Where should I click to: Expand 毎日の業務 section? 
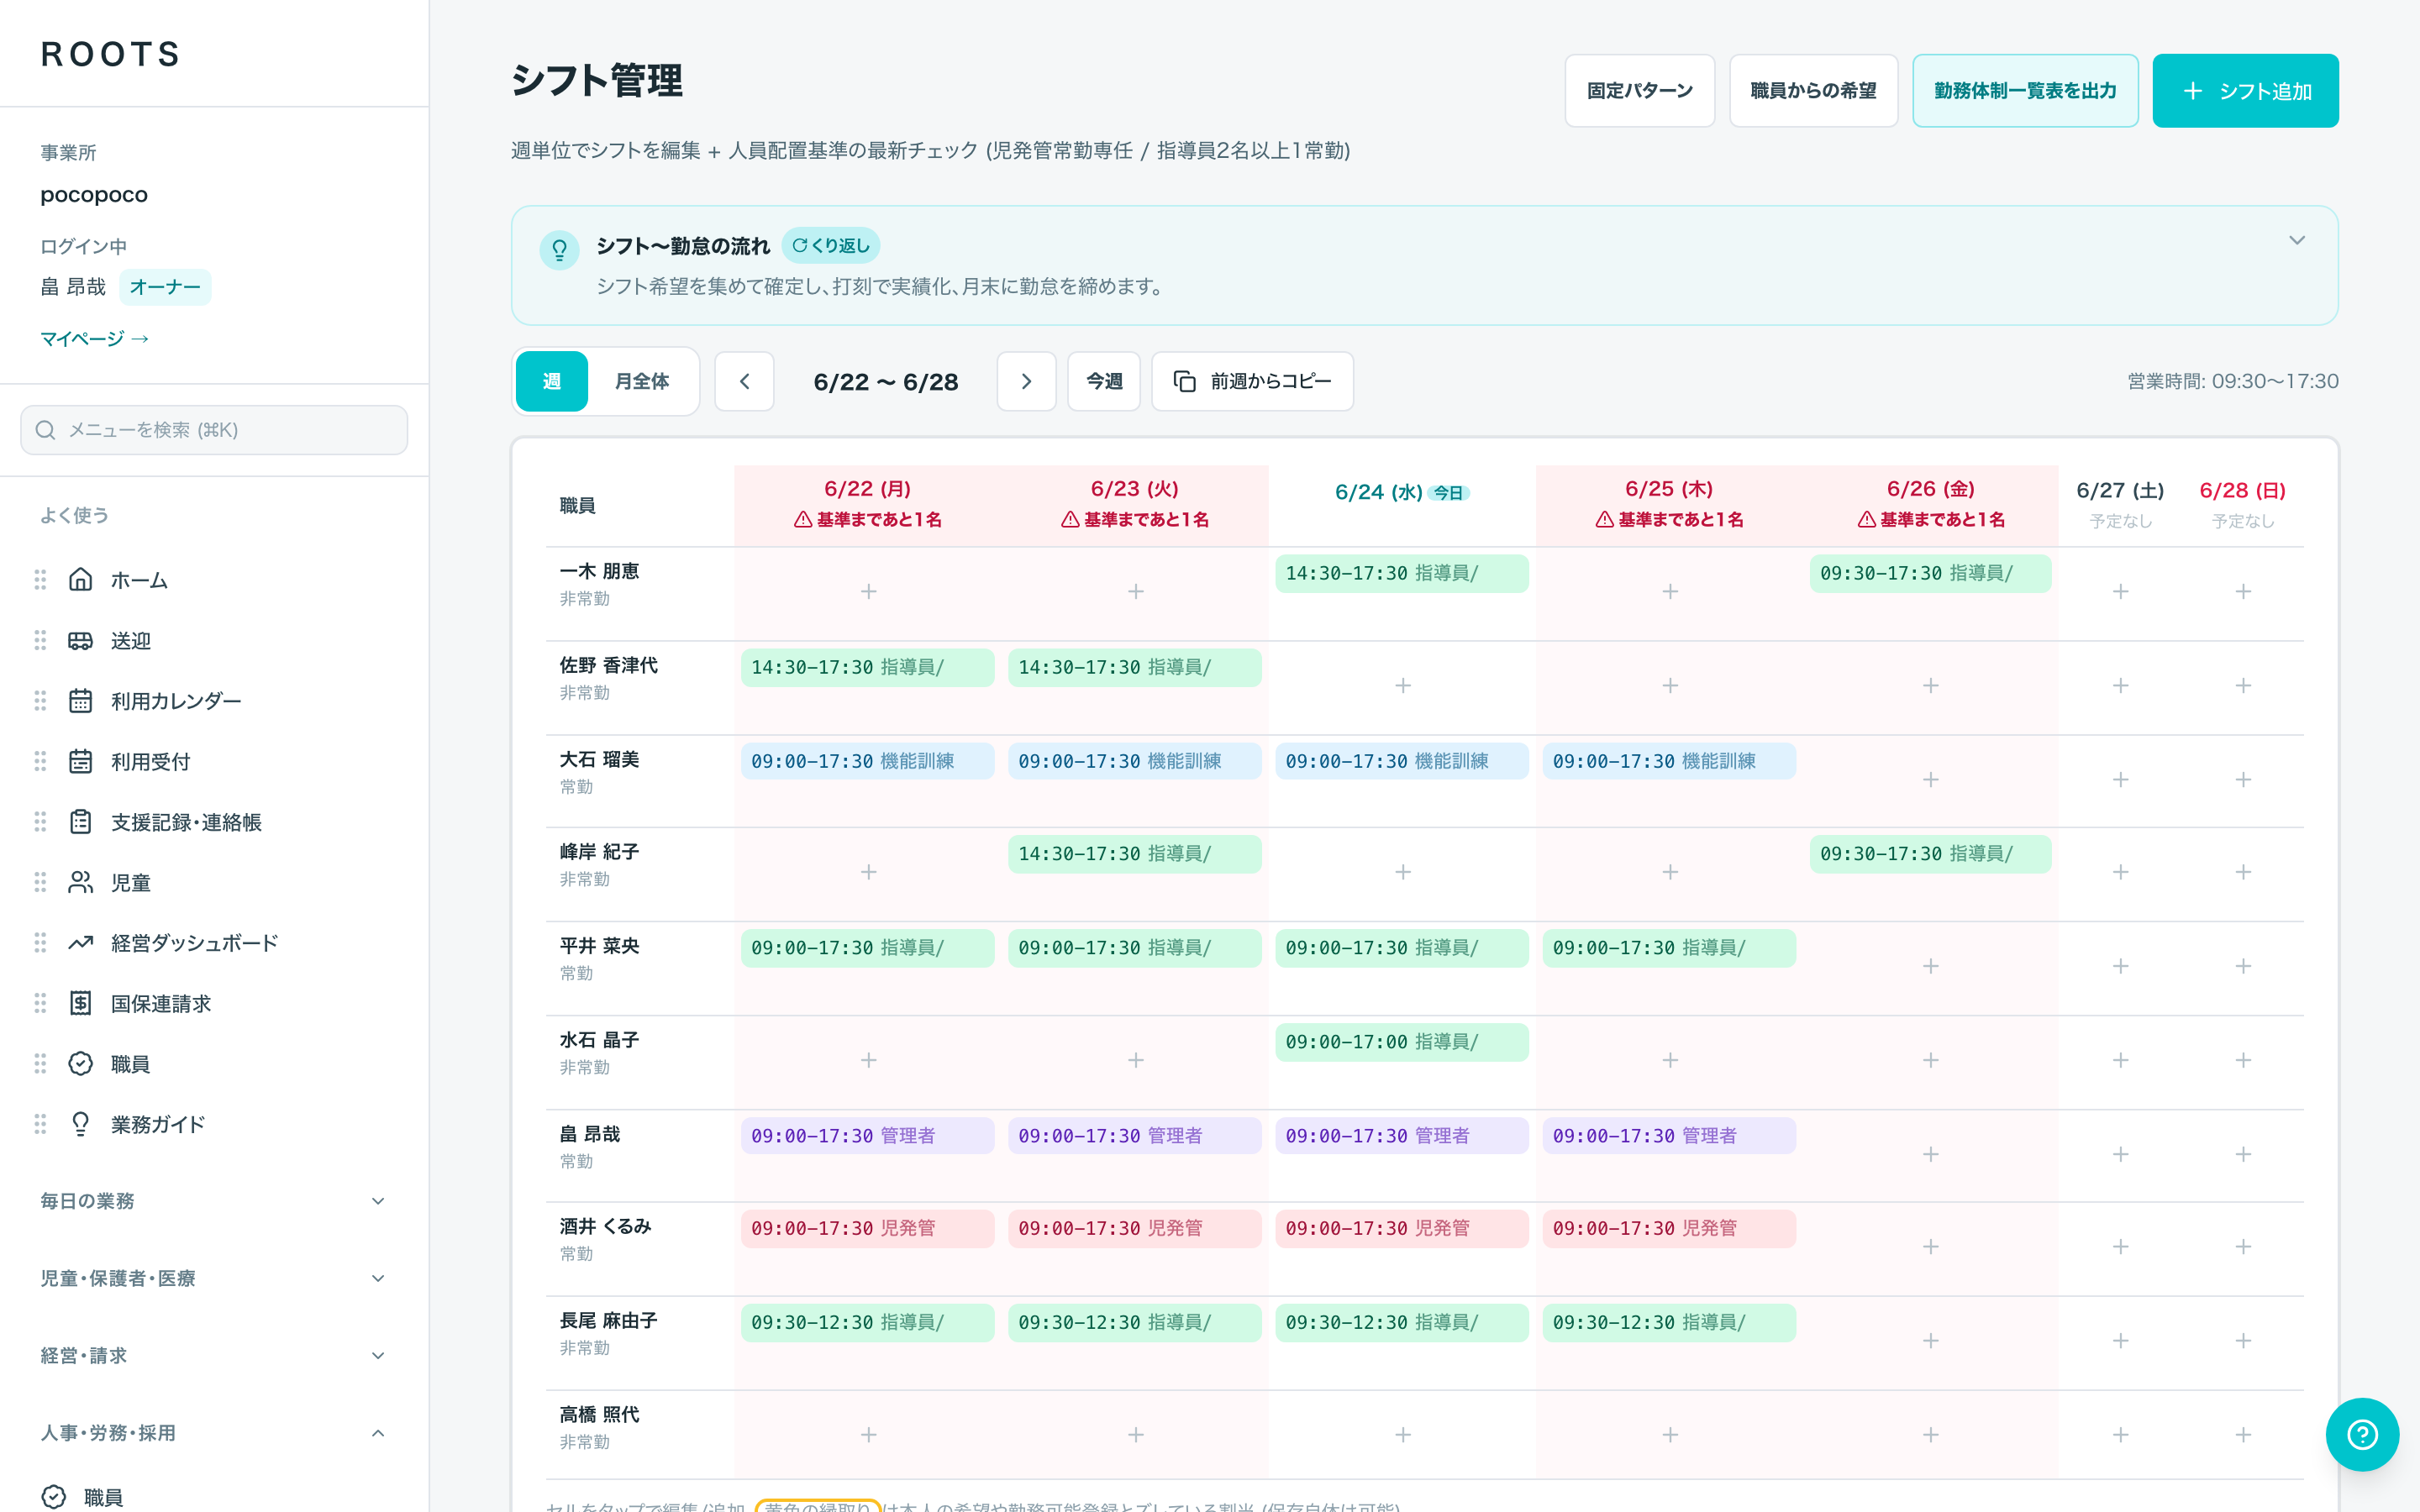[214, 1201]
